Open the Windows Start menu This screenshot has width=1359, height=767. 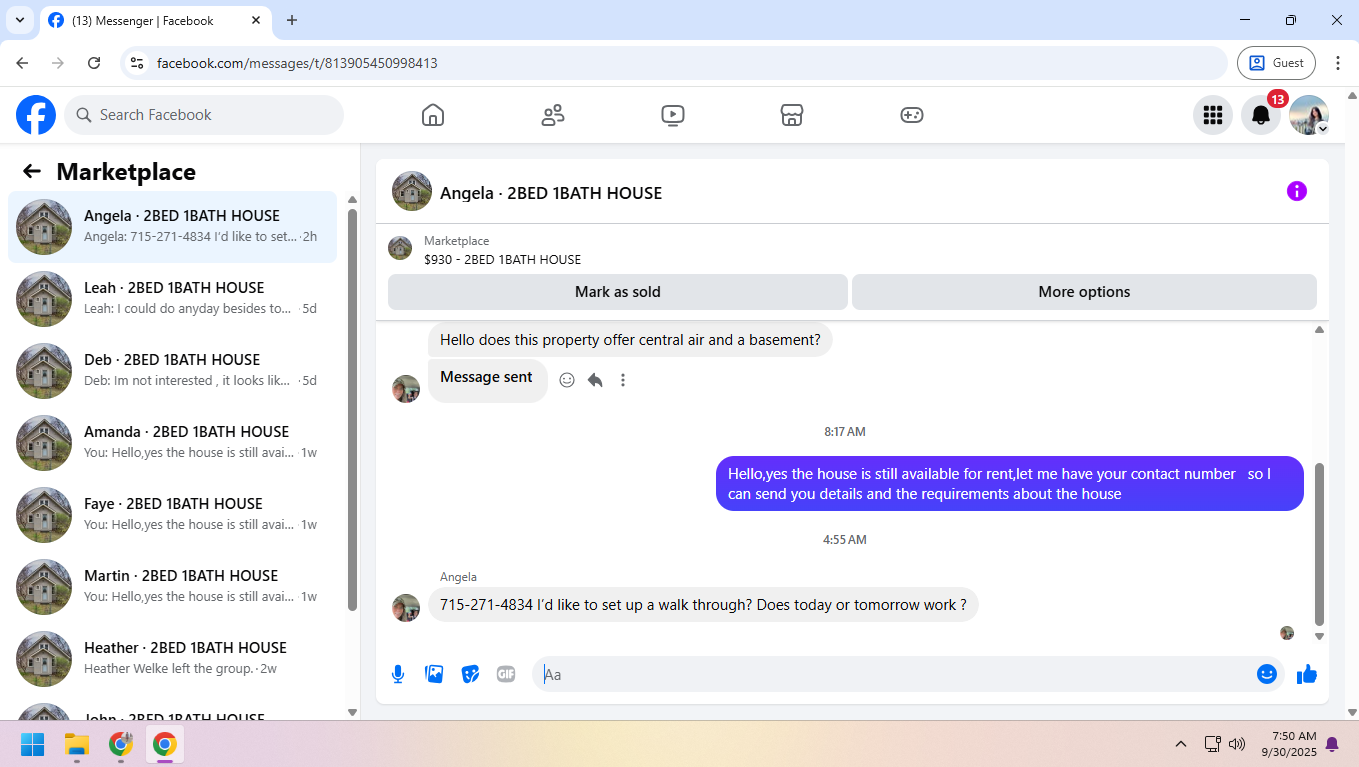(x=33, y=744)
